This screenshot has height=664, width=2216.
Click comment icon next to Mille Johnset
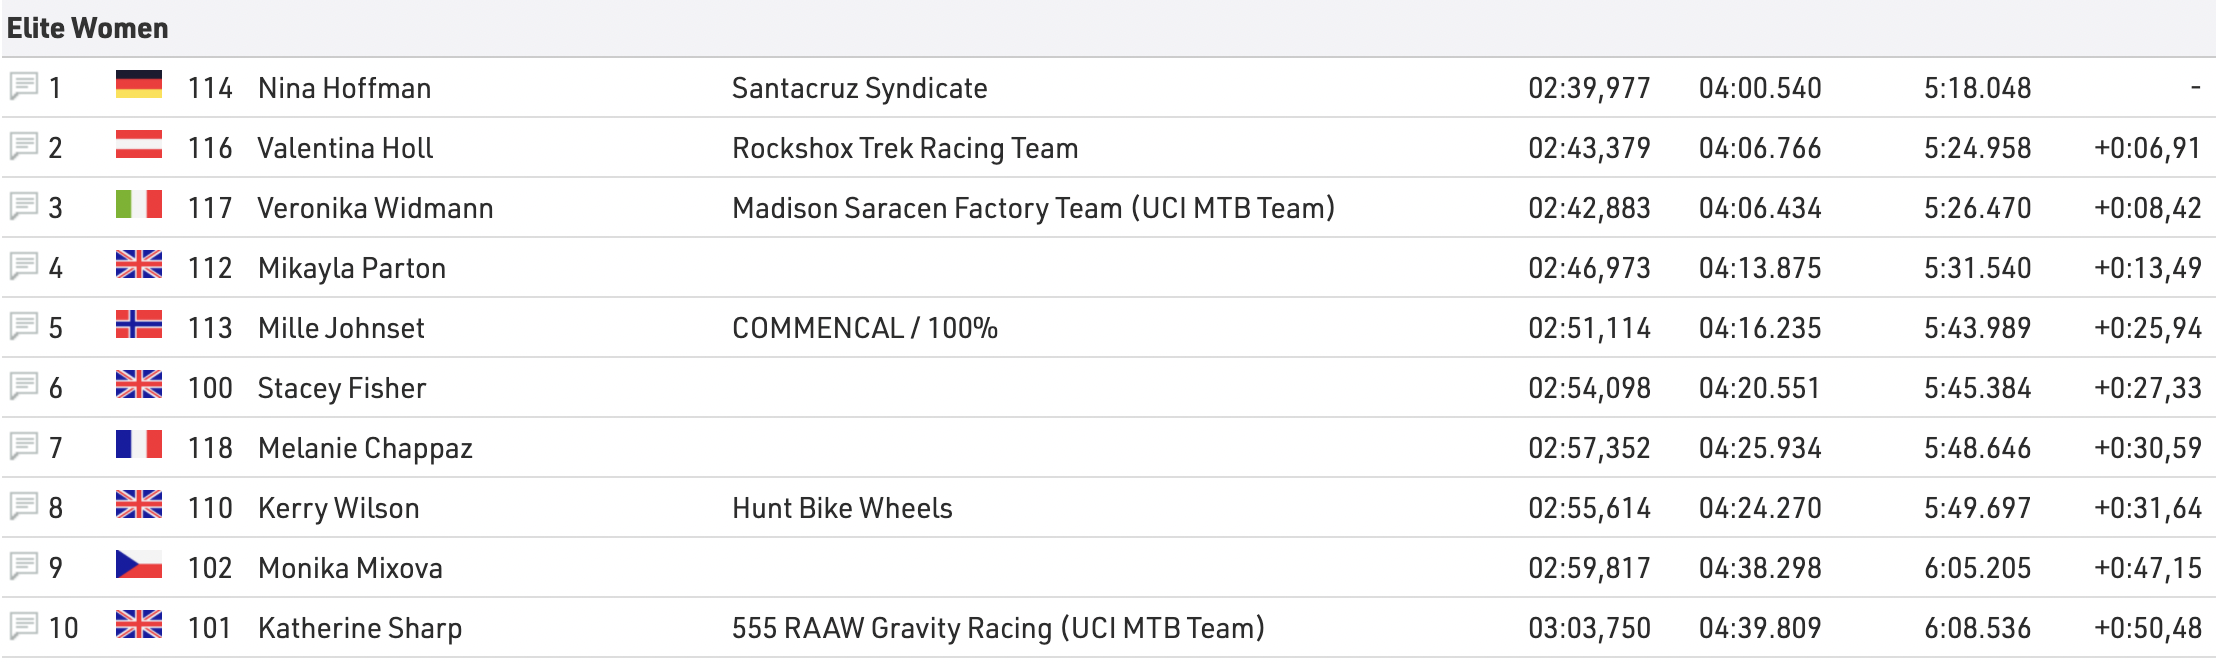coord(24,326)
